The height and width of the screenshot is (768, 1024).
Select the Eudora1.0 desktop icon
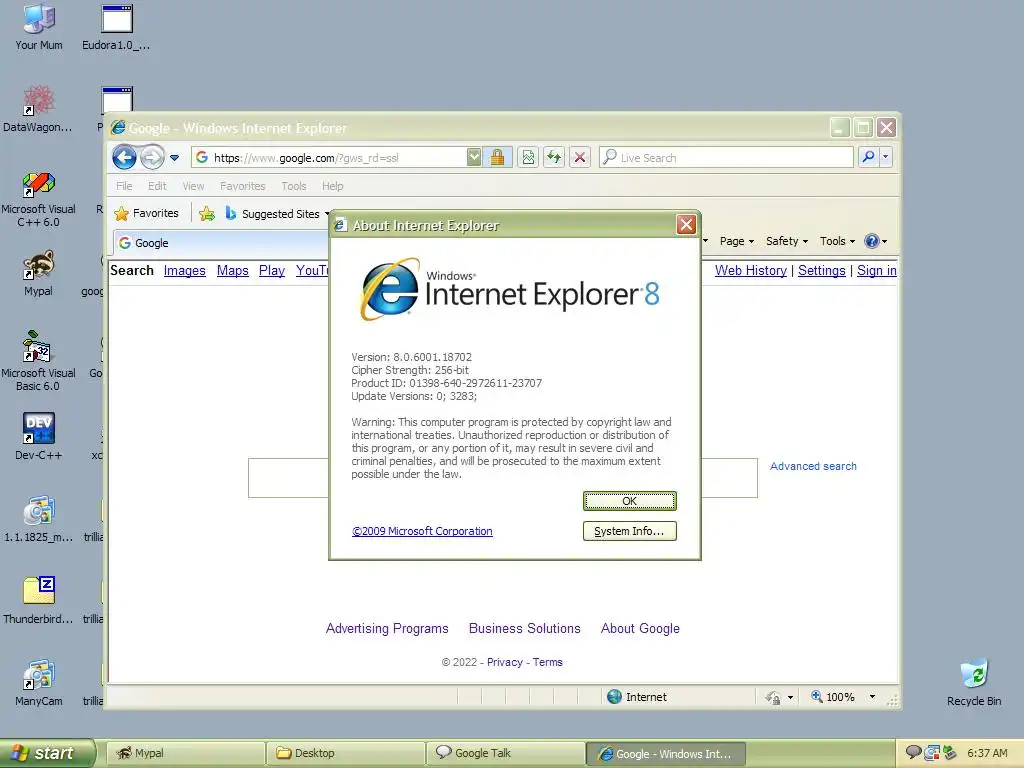pos(116,27)
